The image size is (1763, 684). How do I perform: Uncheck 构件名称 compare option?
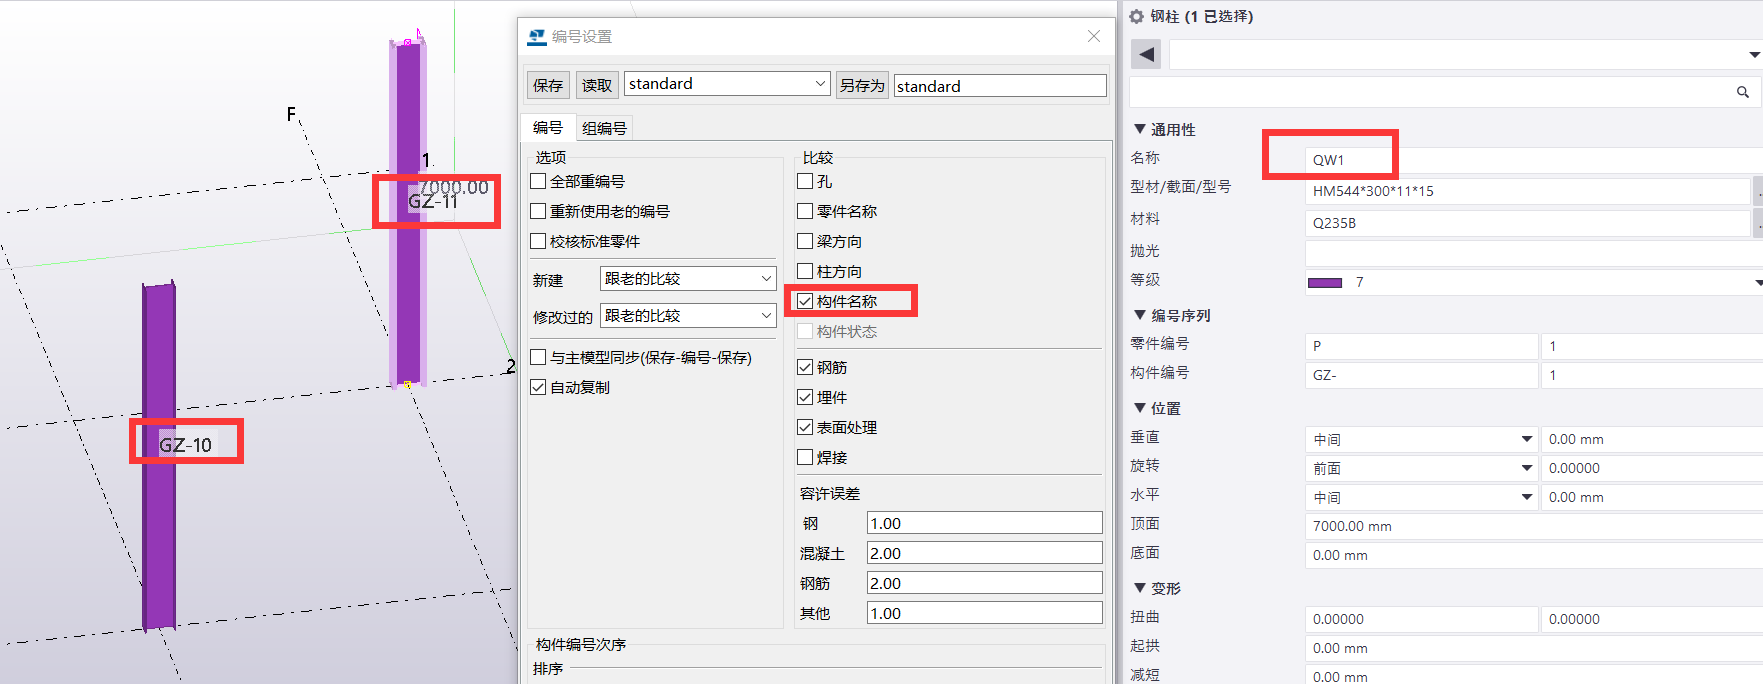[805, 301]
